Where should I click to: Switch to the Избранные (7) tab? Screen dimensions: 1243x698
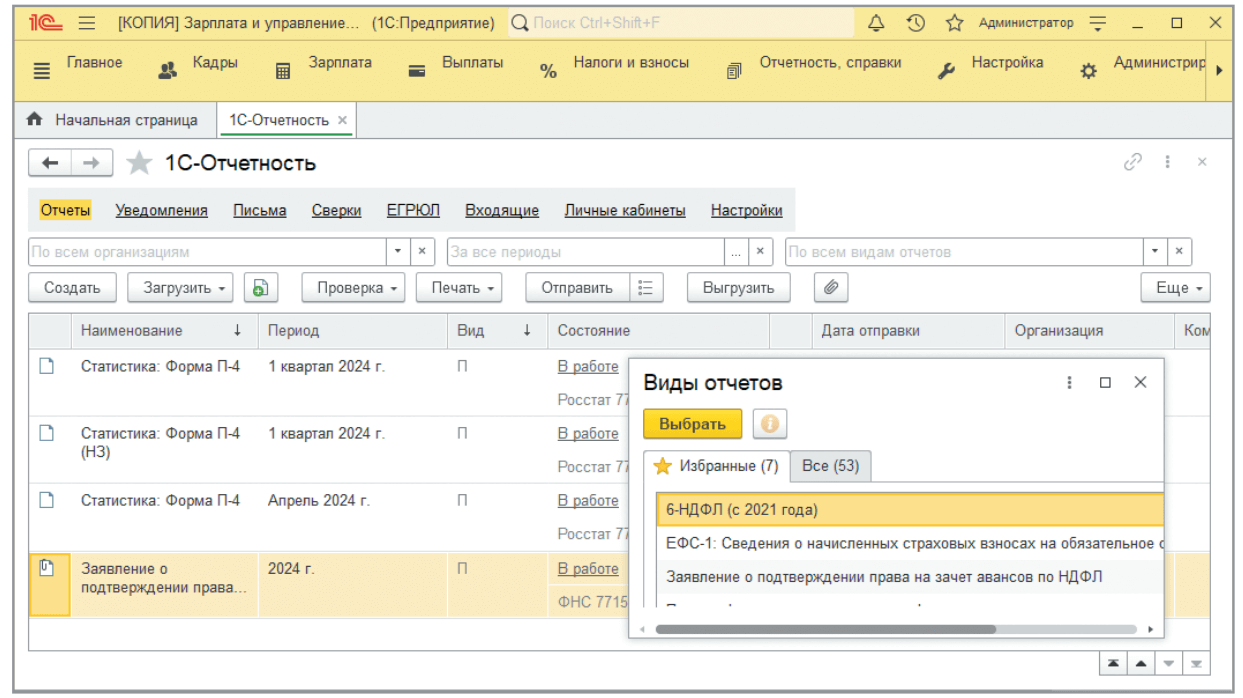coord(717,466)
